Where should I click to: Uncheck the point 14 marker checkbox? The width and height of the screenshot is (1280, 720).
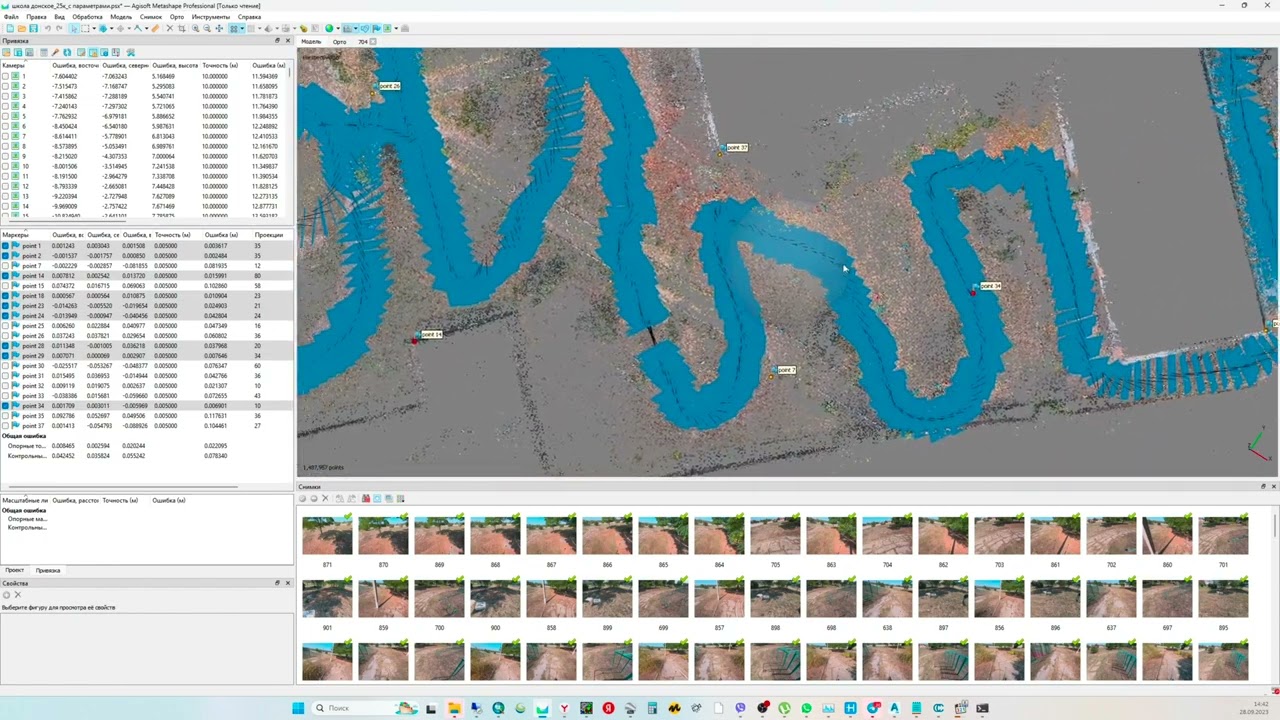coord(5,276)
